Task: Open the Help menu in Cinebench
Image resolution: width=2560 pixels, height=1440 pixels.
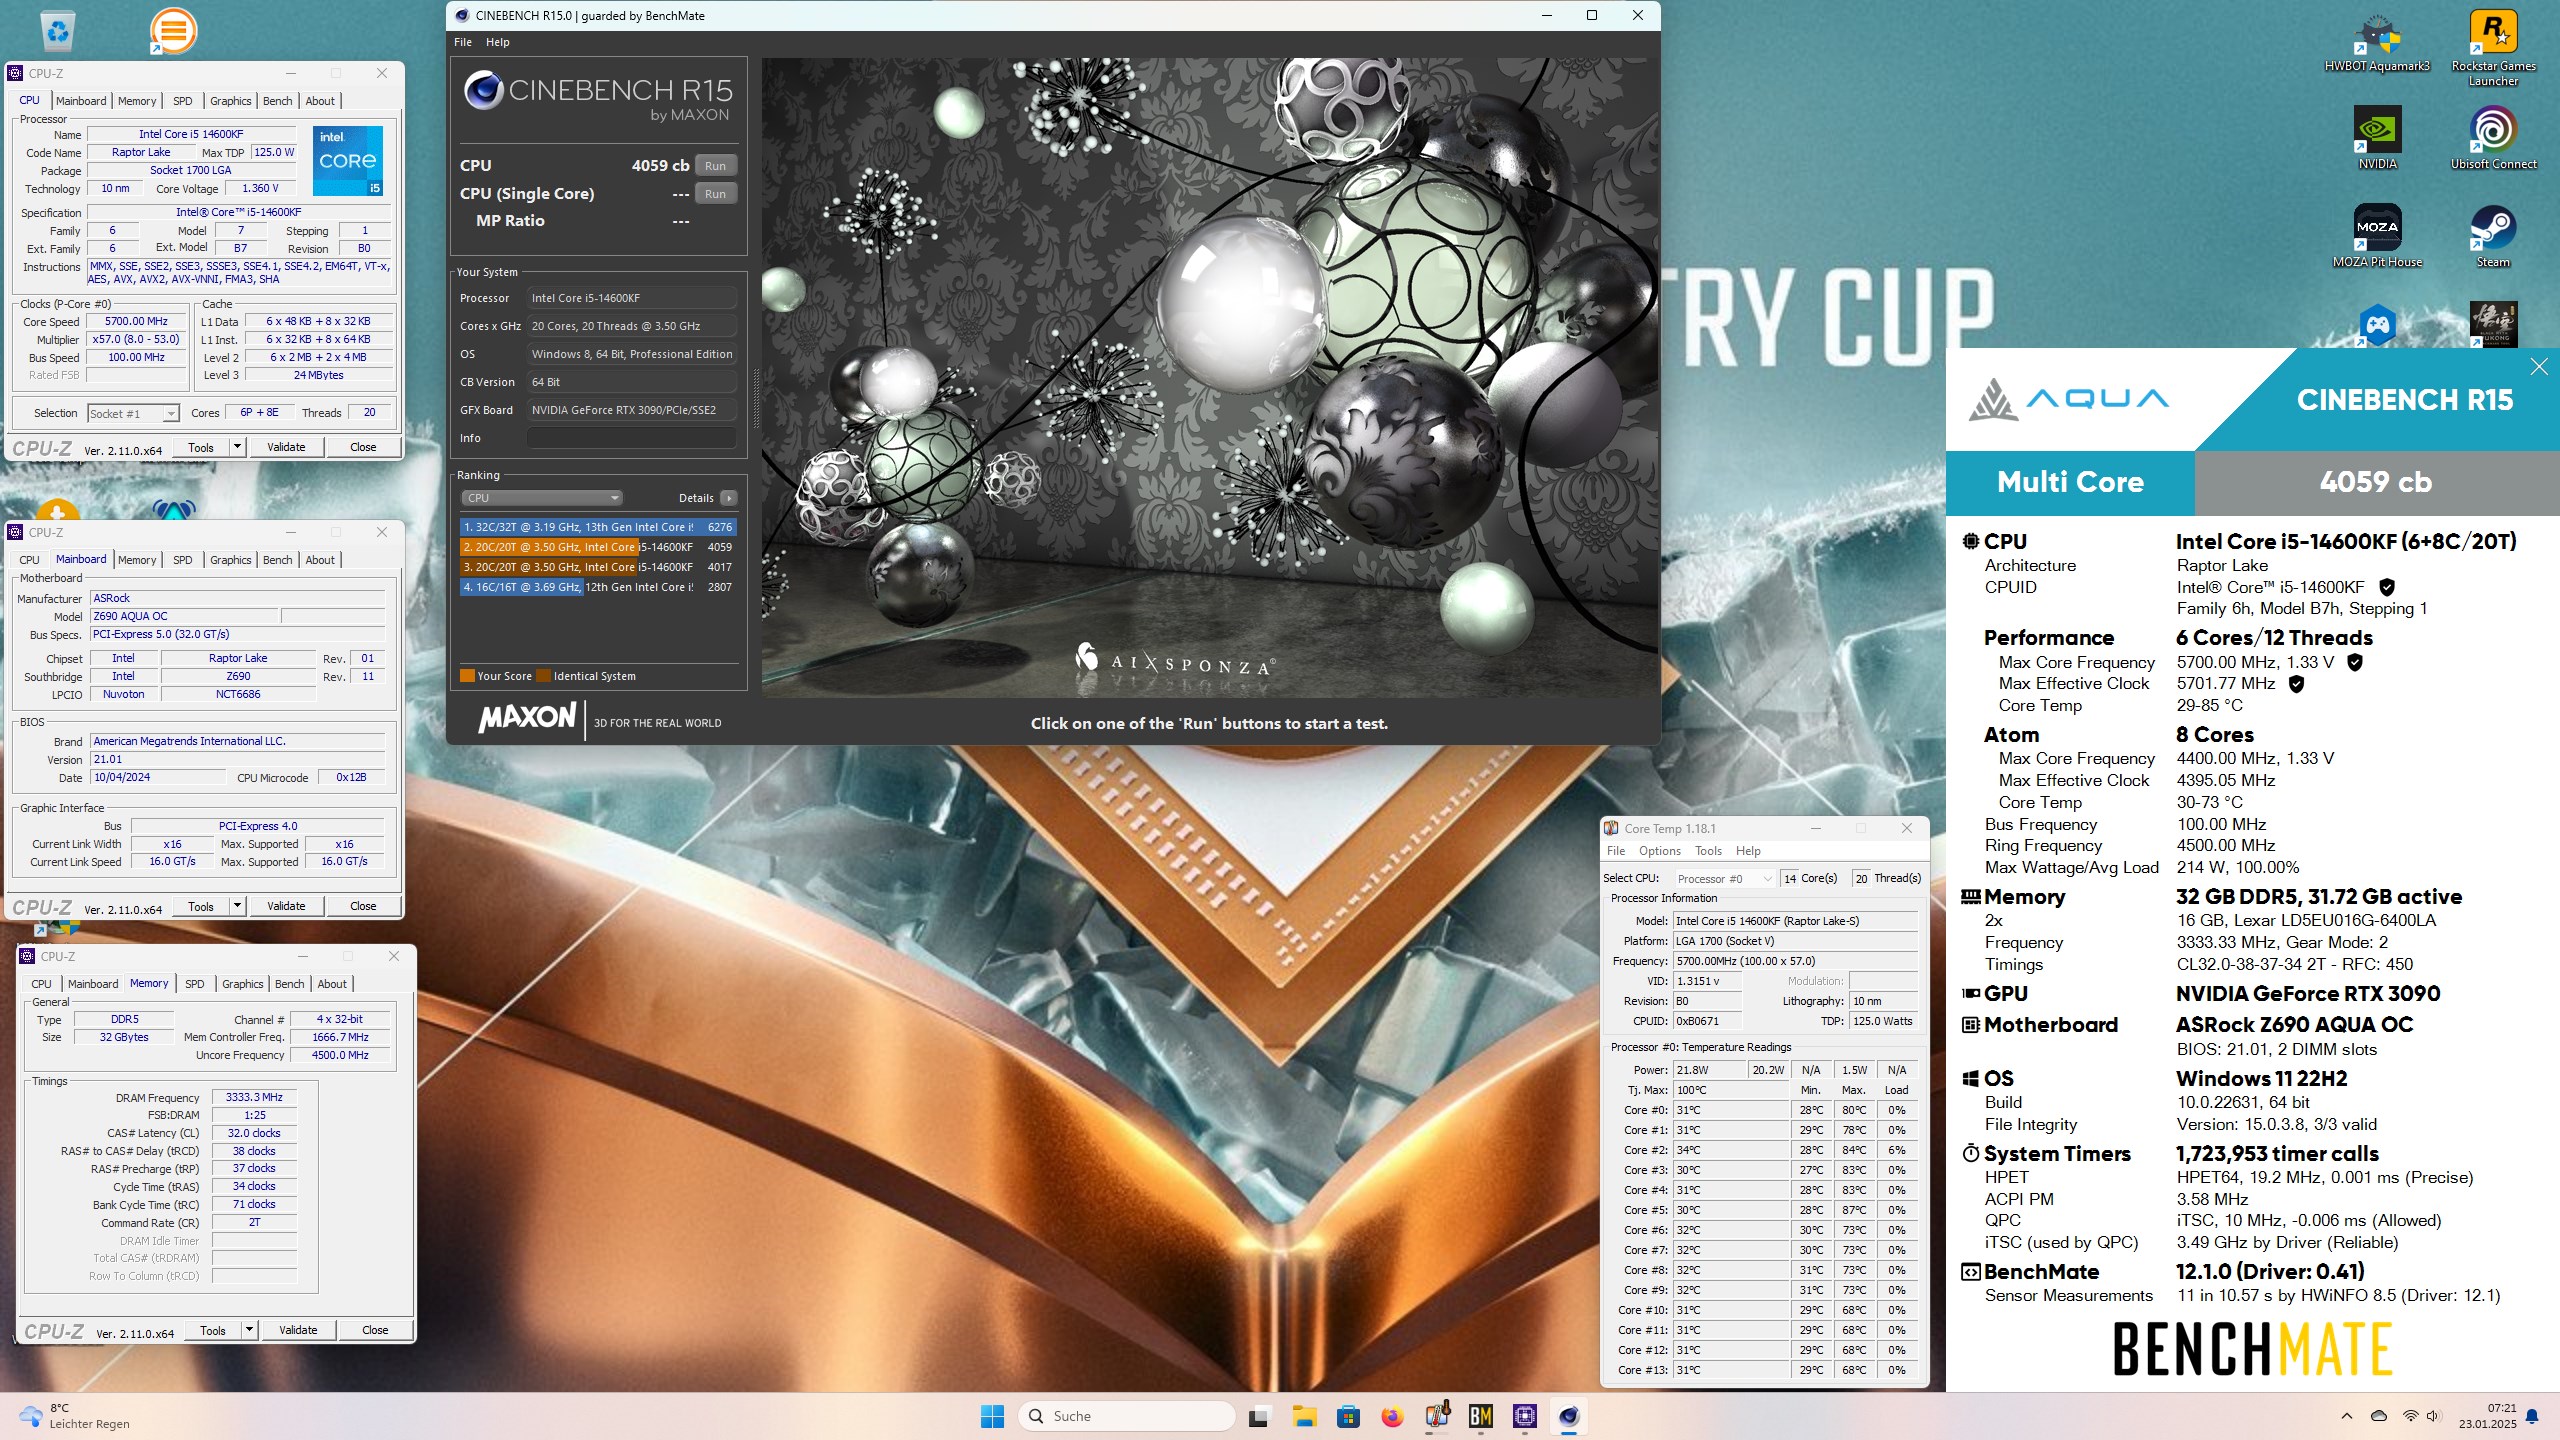Action: (497, 42)
